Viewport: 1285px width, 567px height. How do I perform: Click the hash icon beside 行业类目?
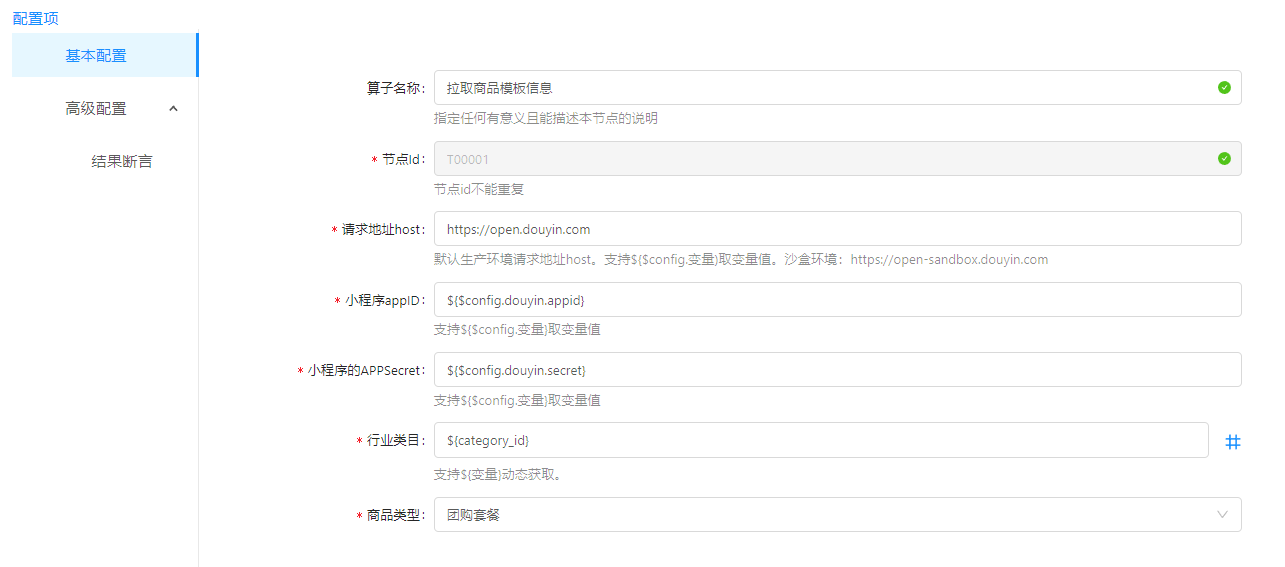[1233, 441]
